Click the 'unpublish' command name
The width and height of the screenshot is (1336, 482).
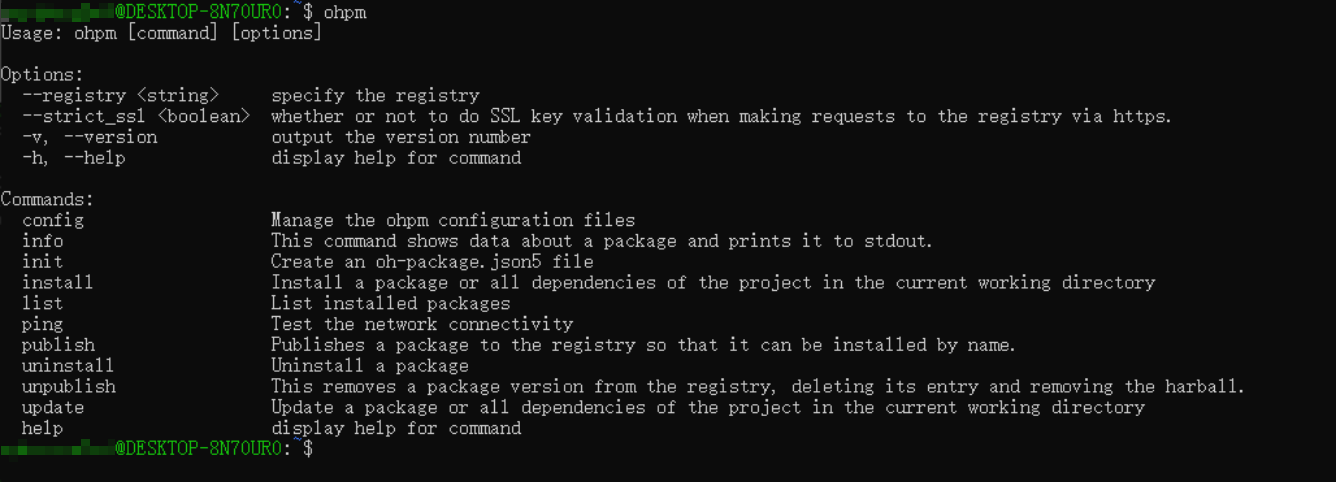pyautogui.click(x=69, y=387)
